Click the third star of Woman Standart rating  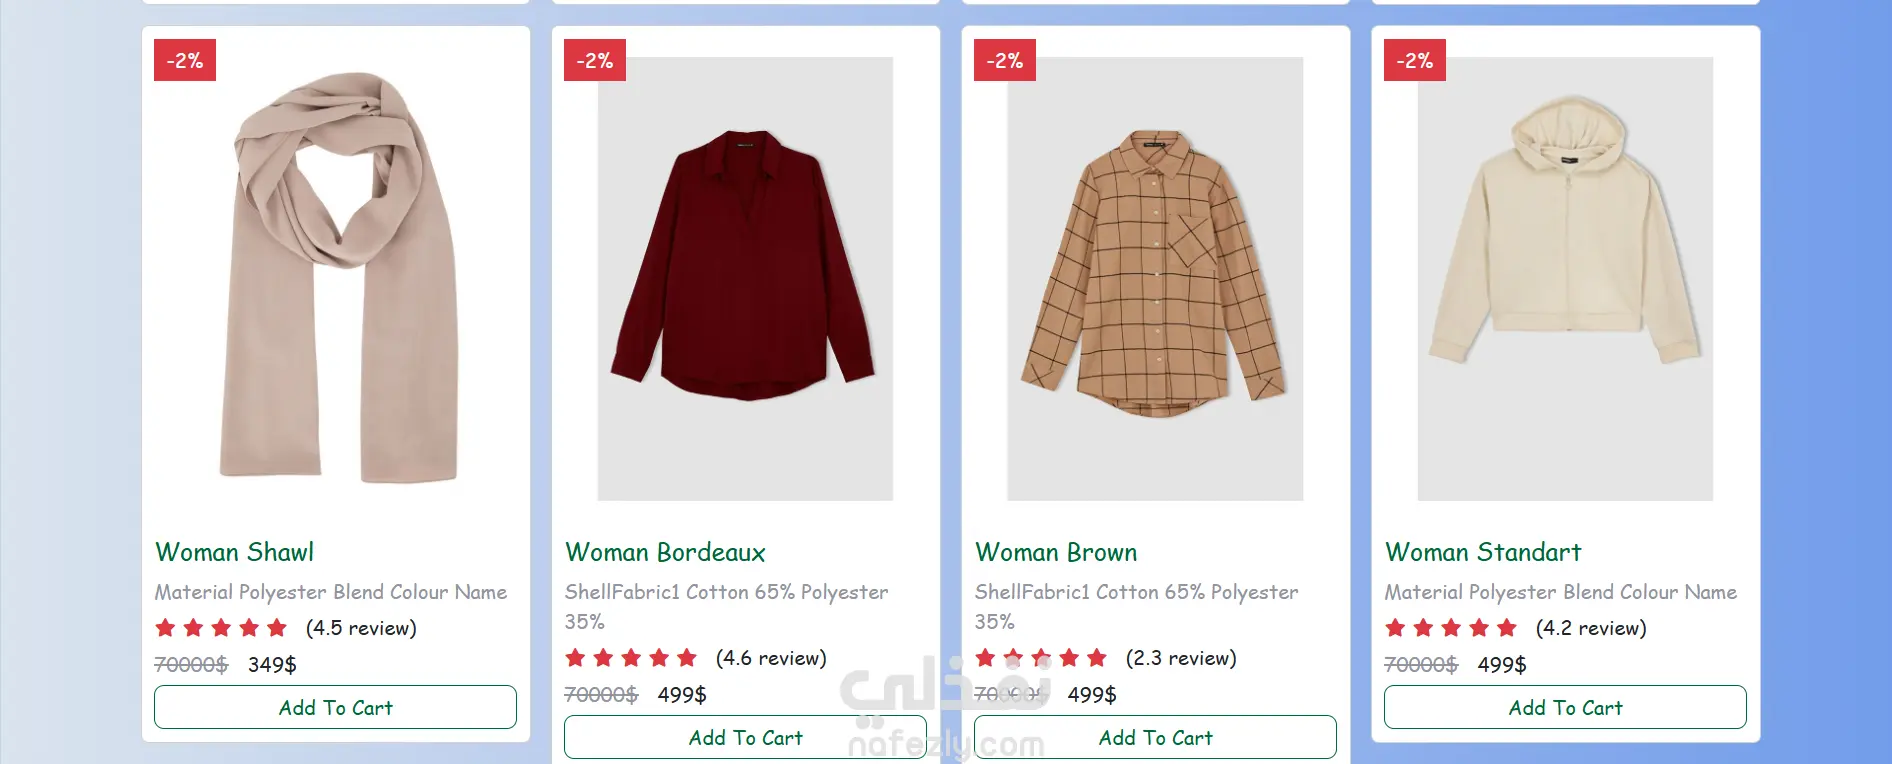coord(1451,628)
